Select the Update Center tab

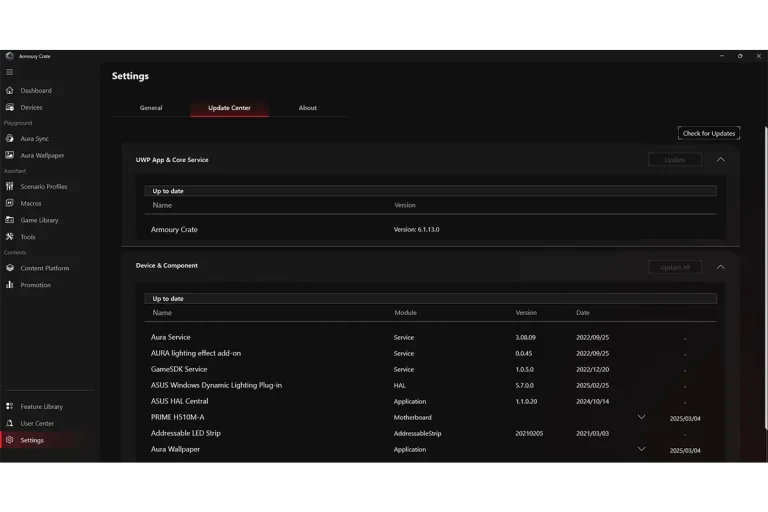tap(229, 108)
